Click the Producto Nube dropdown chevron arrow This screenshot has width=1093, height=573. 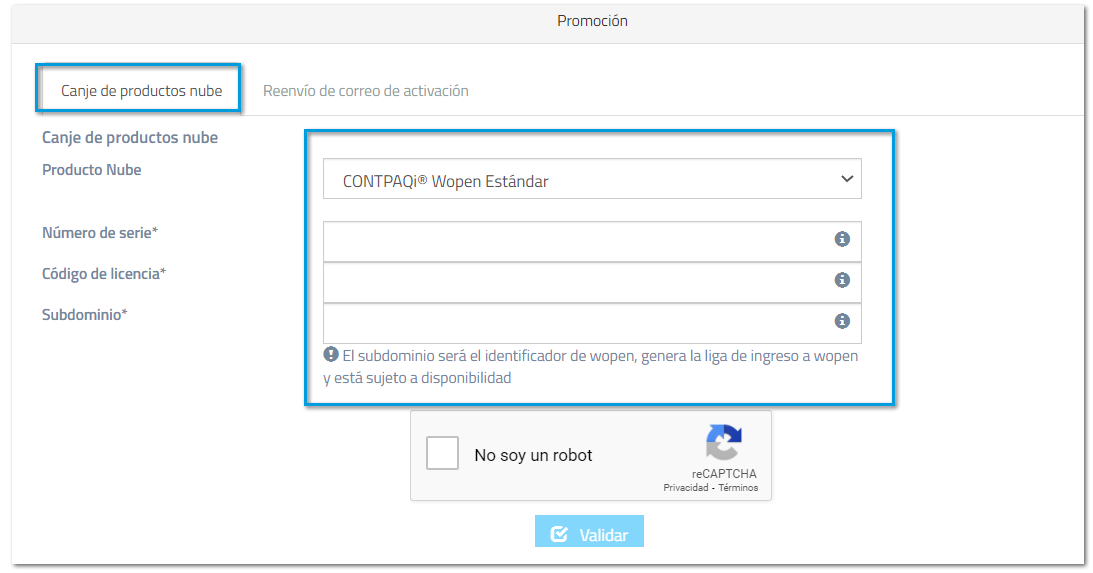point(847,179)
